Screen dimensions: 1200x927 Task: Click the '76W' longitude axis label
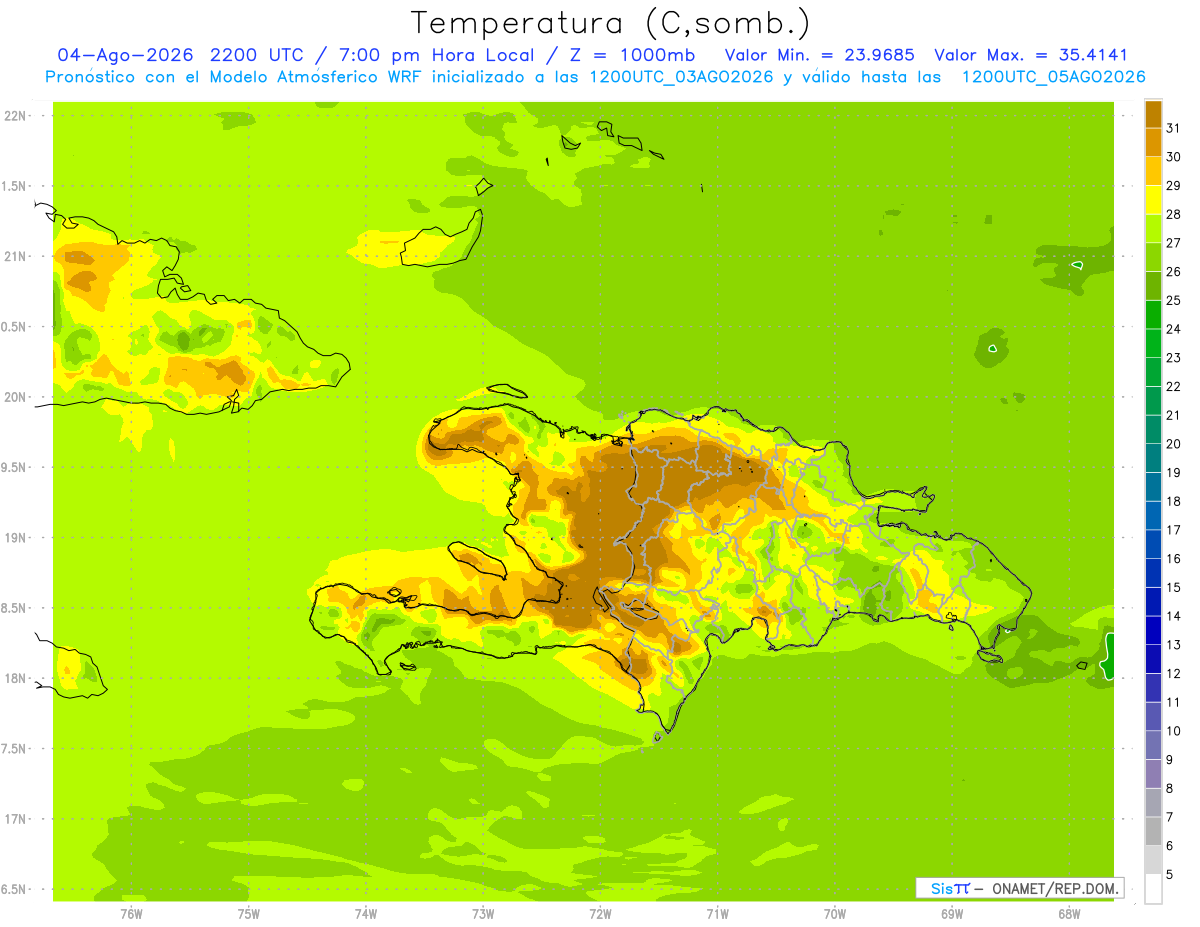click(131, 914)
